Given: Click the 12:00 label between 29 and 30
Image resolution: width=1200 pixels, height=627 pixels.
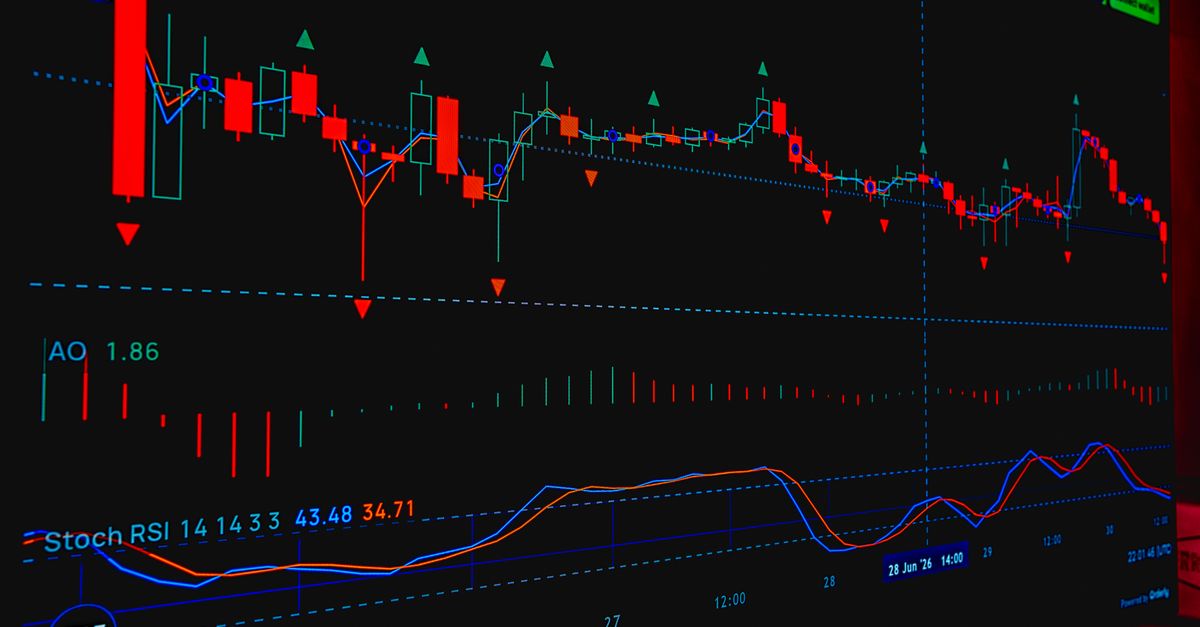Looking at the screenshot, I should (1052, 540).
